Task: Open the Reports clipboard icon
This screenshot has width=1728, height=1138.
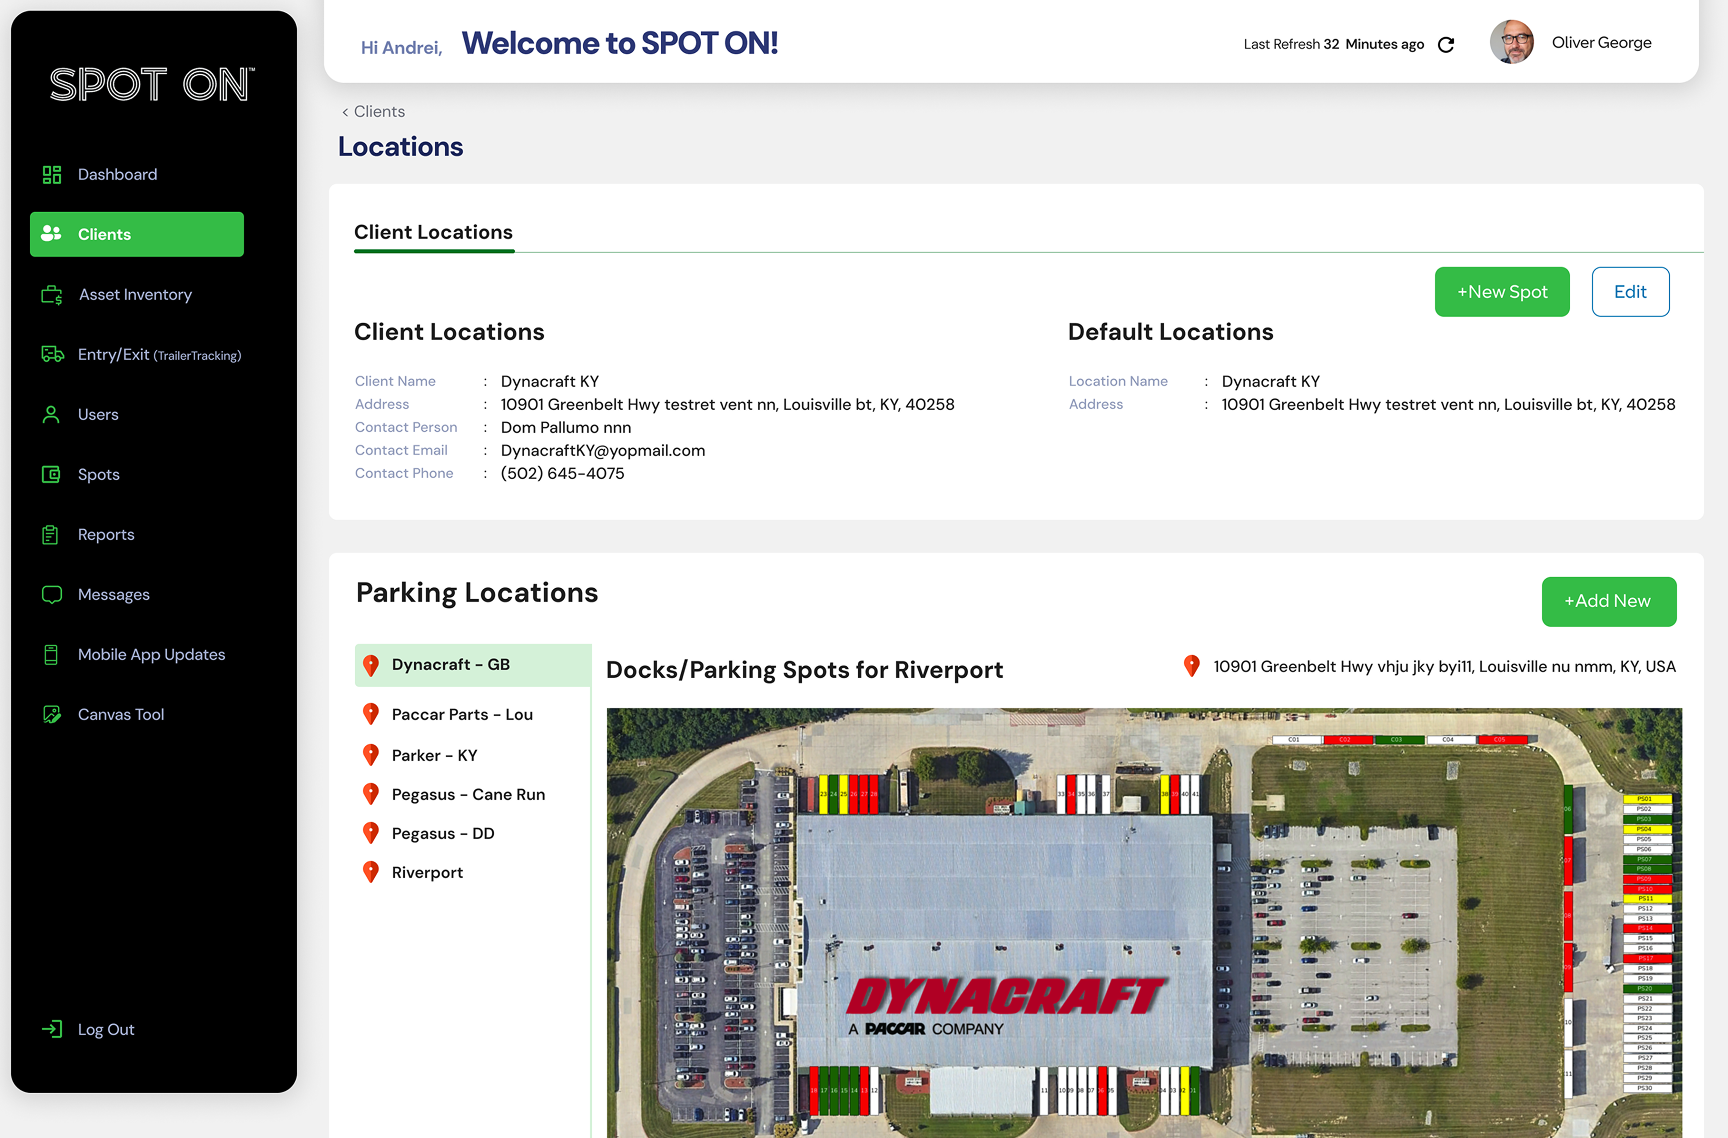Action: click(51, 534)
